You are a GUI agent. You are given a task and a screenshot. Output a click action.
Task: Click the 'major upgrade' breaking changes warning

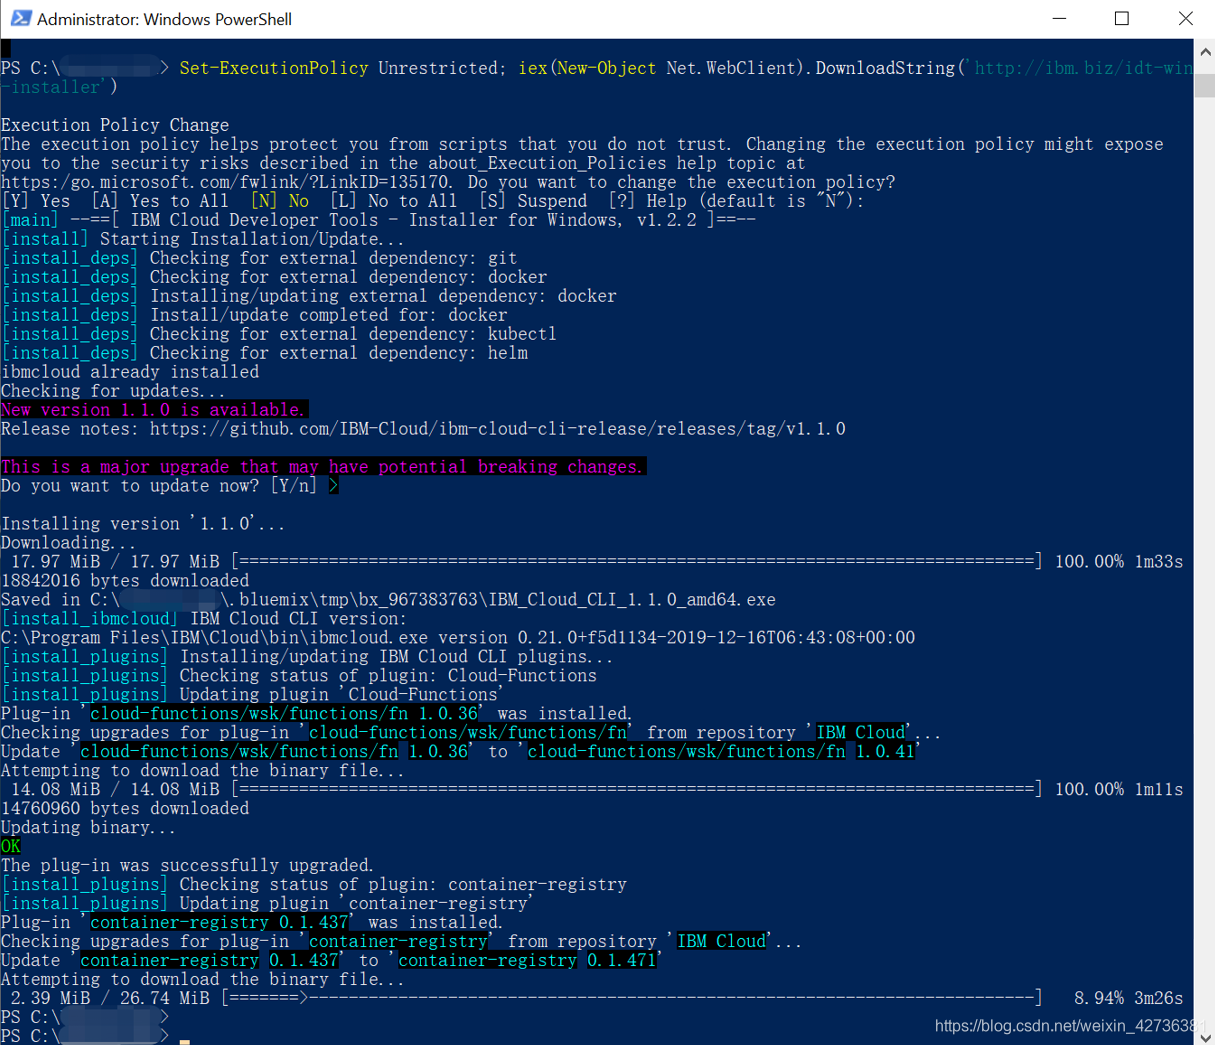tap(322, 467)
